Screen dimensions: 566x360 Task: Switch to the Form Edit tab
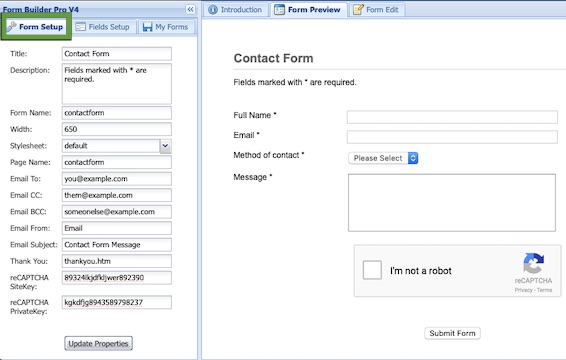[377, 10]
